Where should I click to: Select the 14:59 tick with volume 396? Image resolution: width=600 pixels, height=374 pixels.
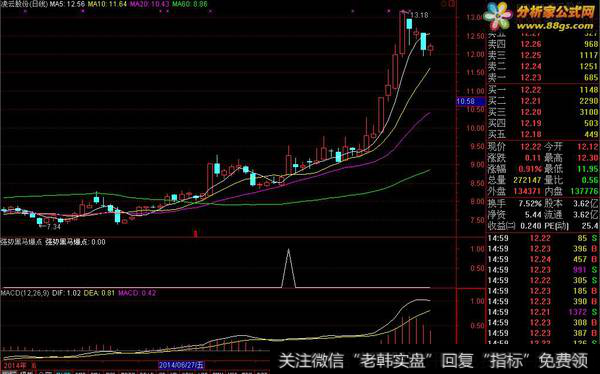click(543, 249)
